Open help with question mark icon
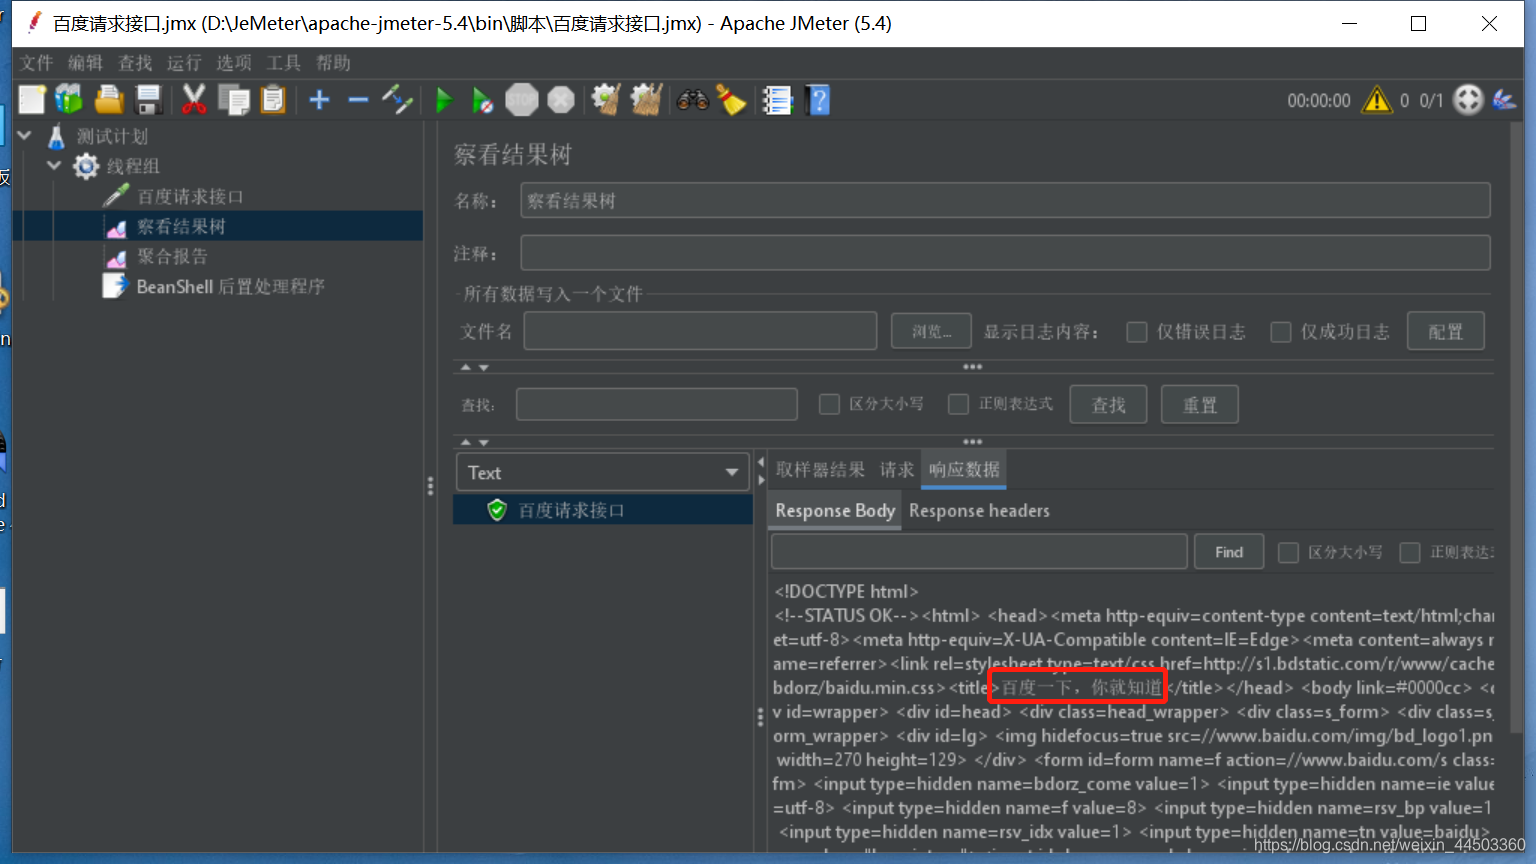The width and height of the screenshot is (1536, 864). pos(818,100)
